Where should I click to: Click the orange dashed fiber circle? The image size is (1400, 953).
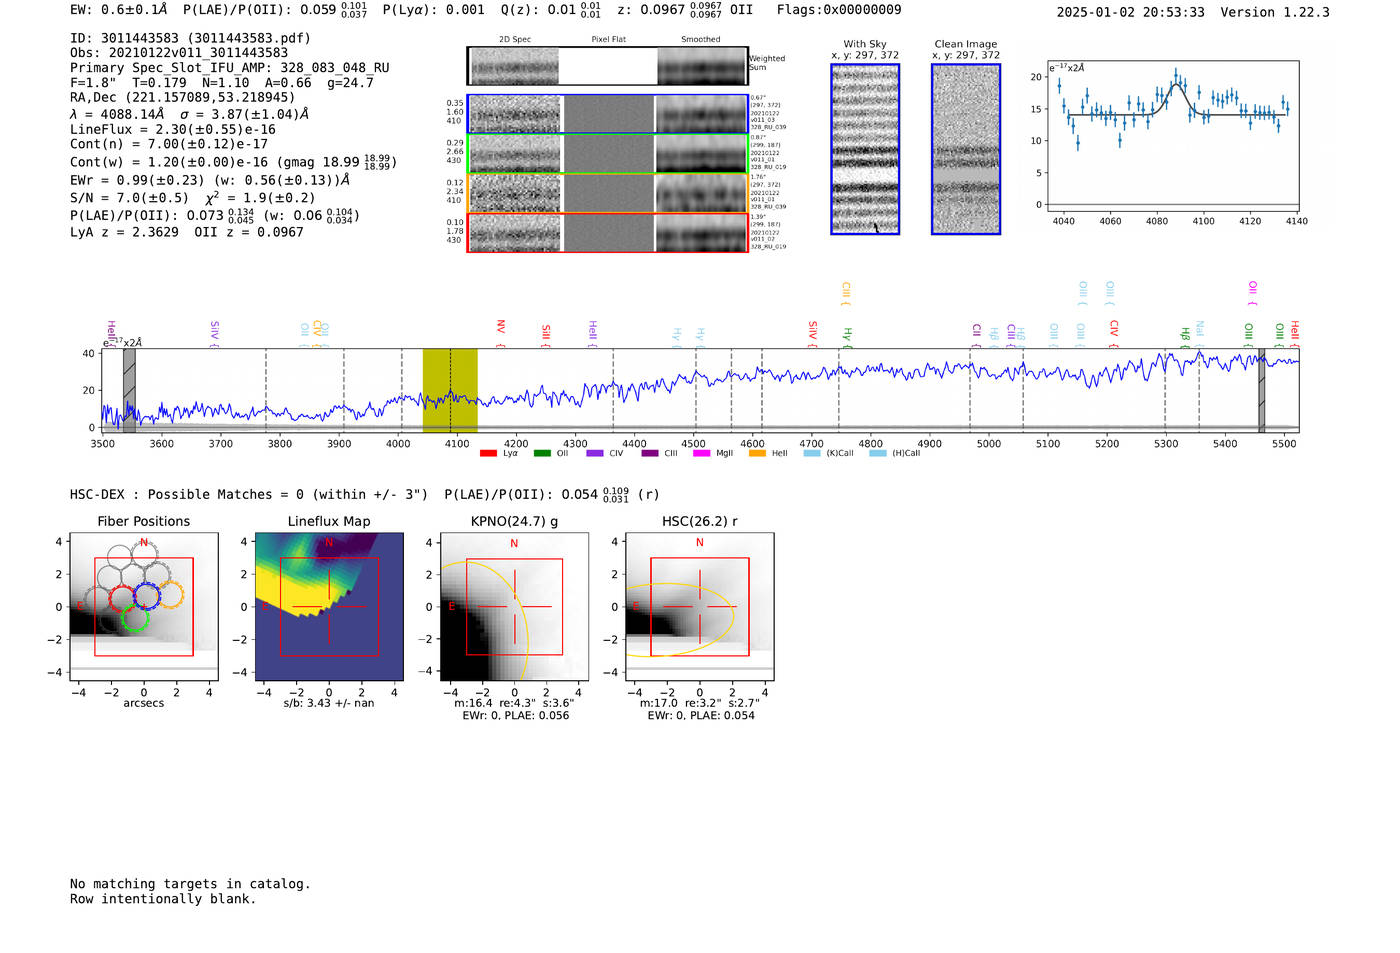click(171, 595)
